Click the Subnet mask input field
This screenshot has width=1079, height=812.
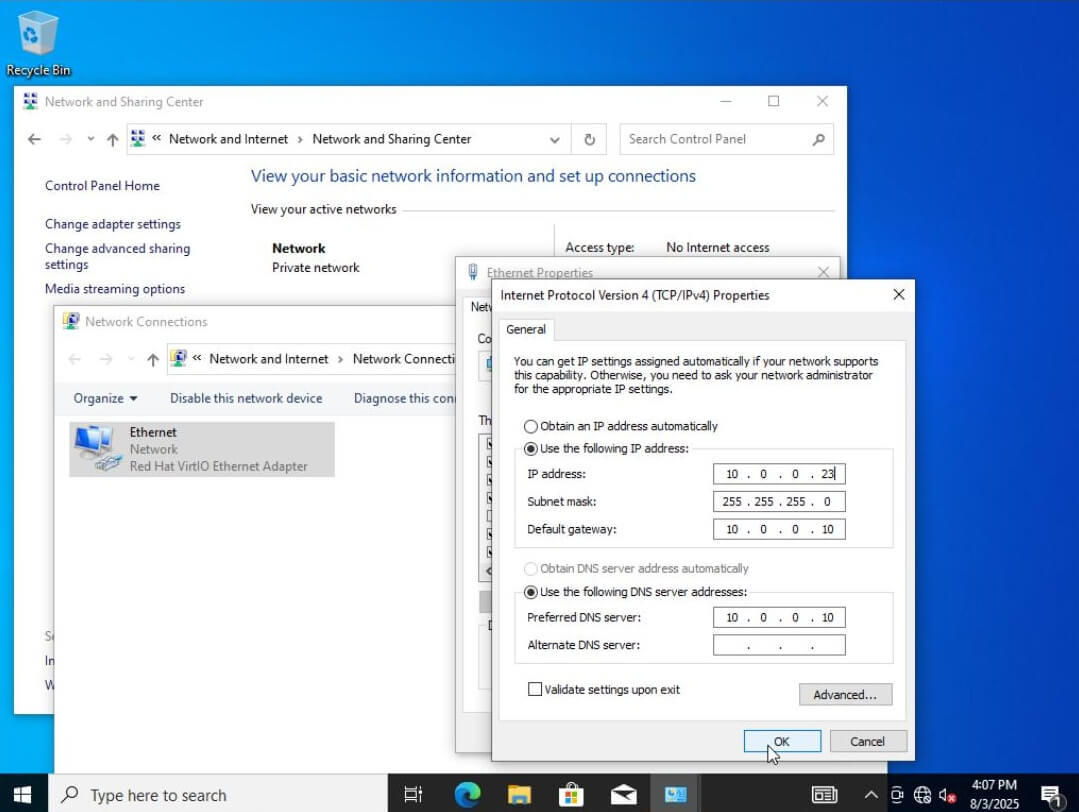click(779, 502)
